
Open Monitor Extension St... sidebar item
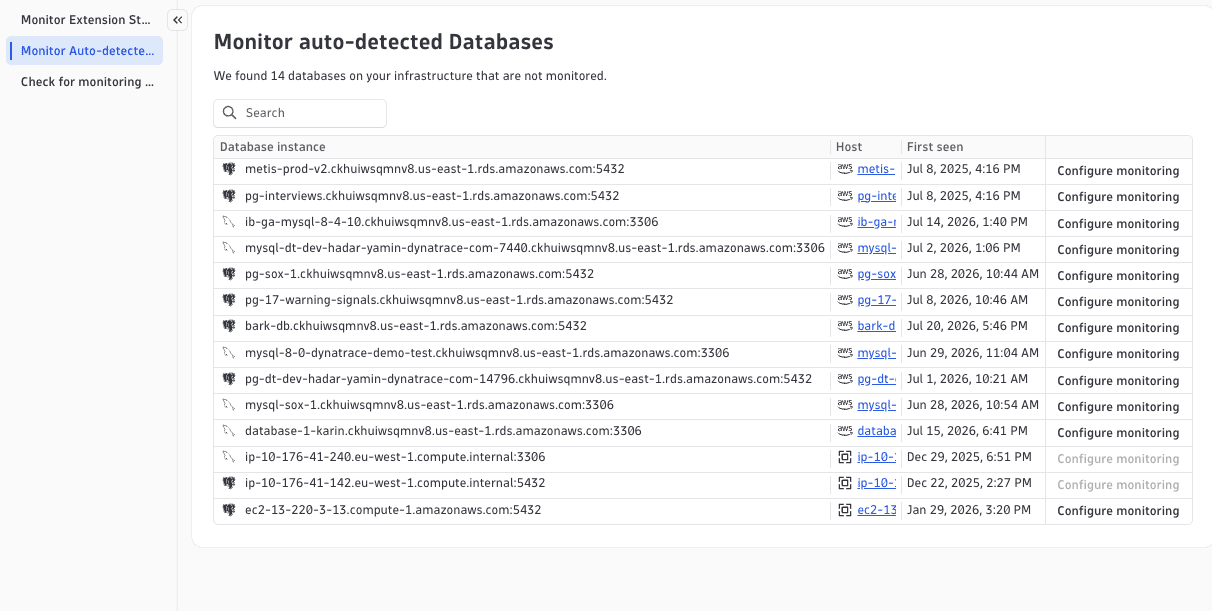click(x=85, y=20)
